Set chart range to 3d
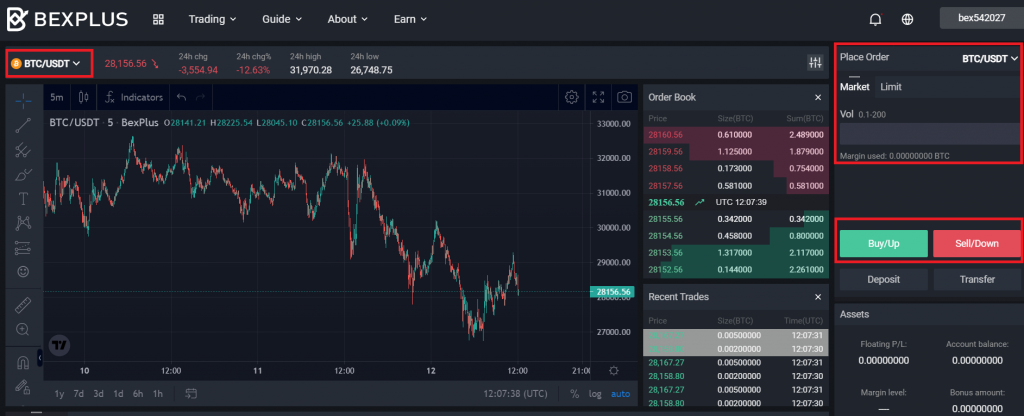This screenshot has width=1024, height=416. point(99,394)
